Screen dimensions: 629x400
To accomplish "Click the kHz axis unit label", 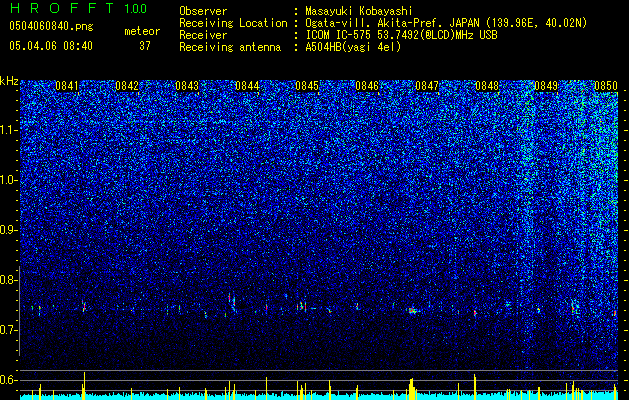I will coord(9,81).
